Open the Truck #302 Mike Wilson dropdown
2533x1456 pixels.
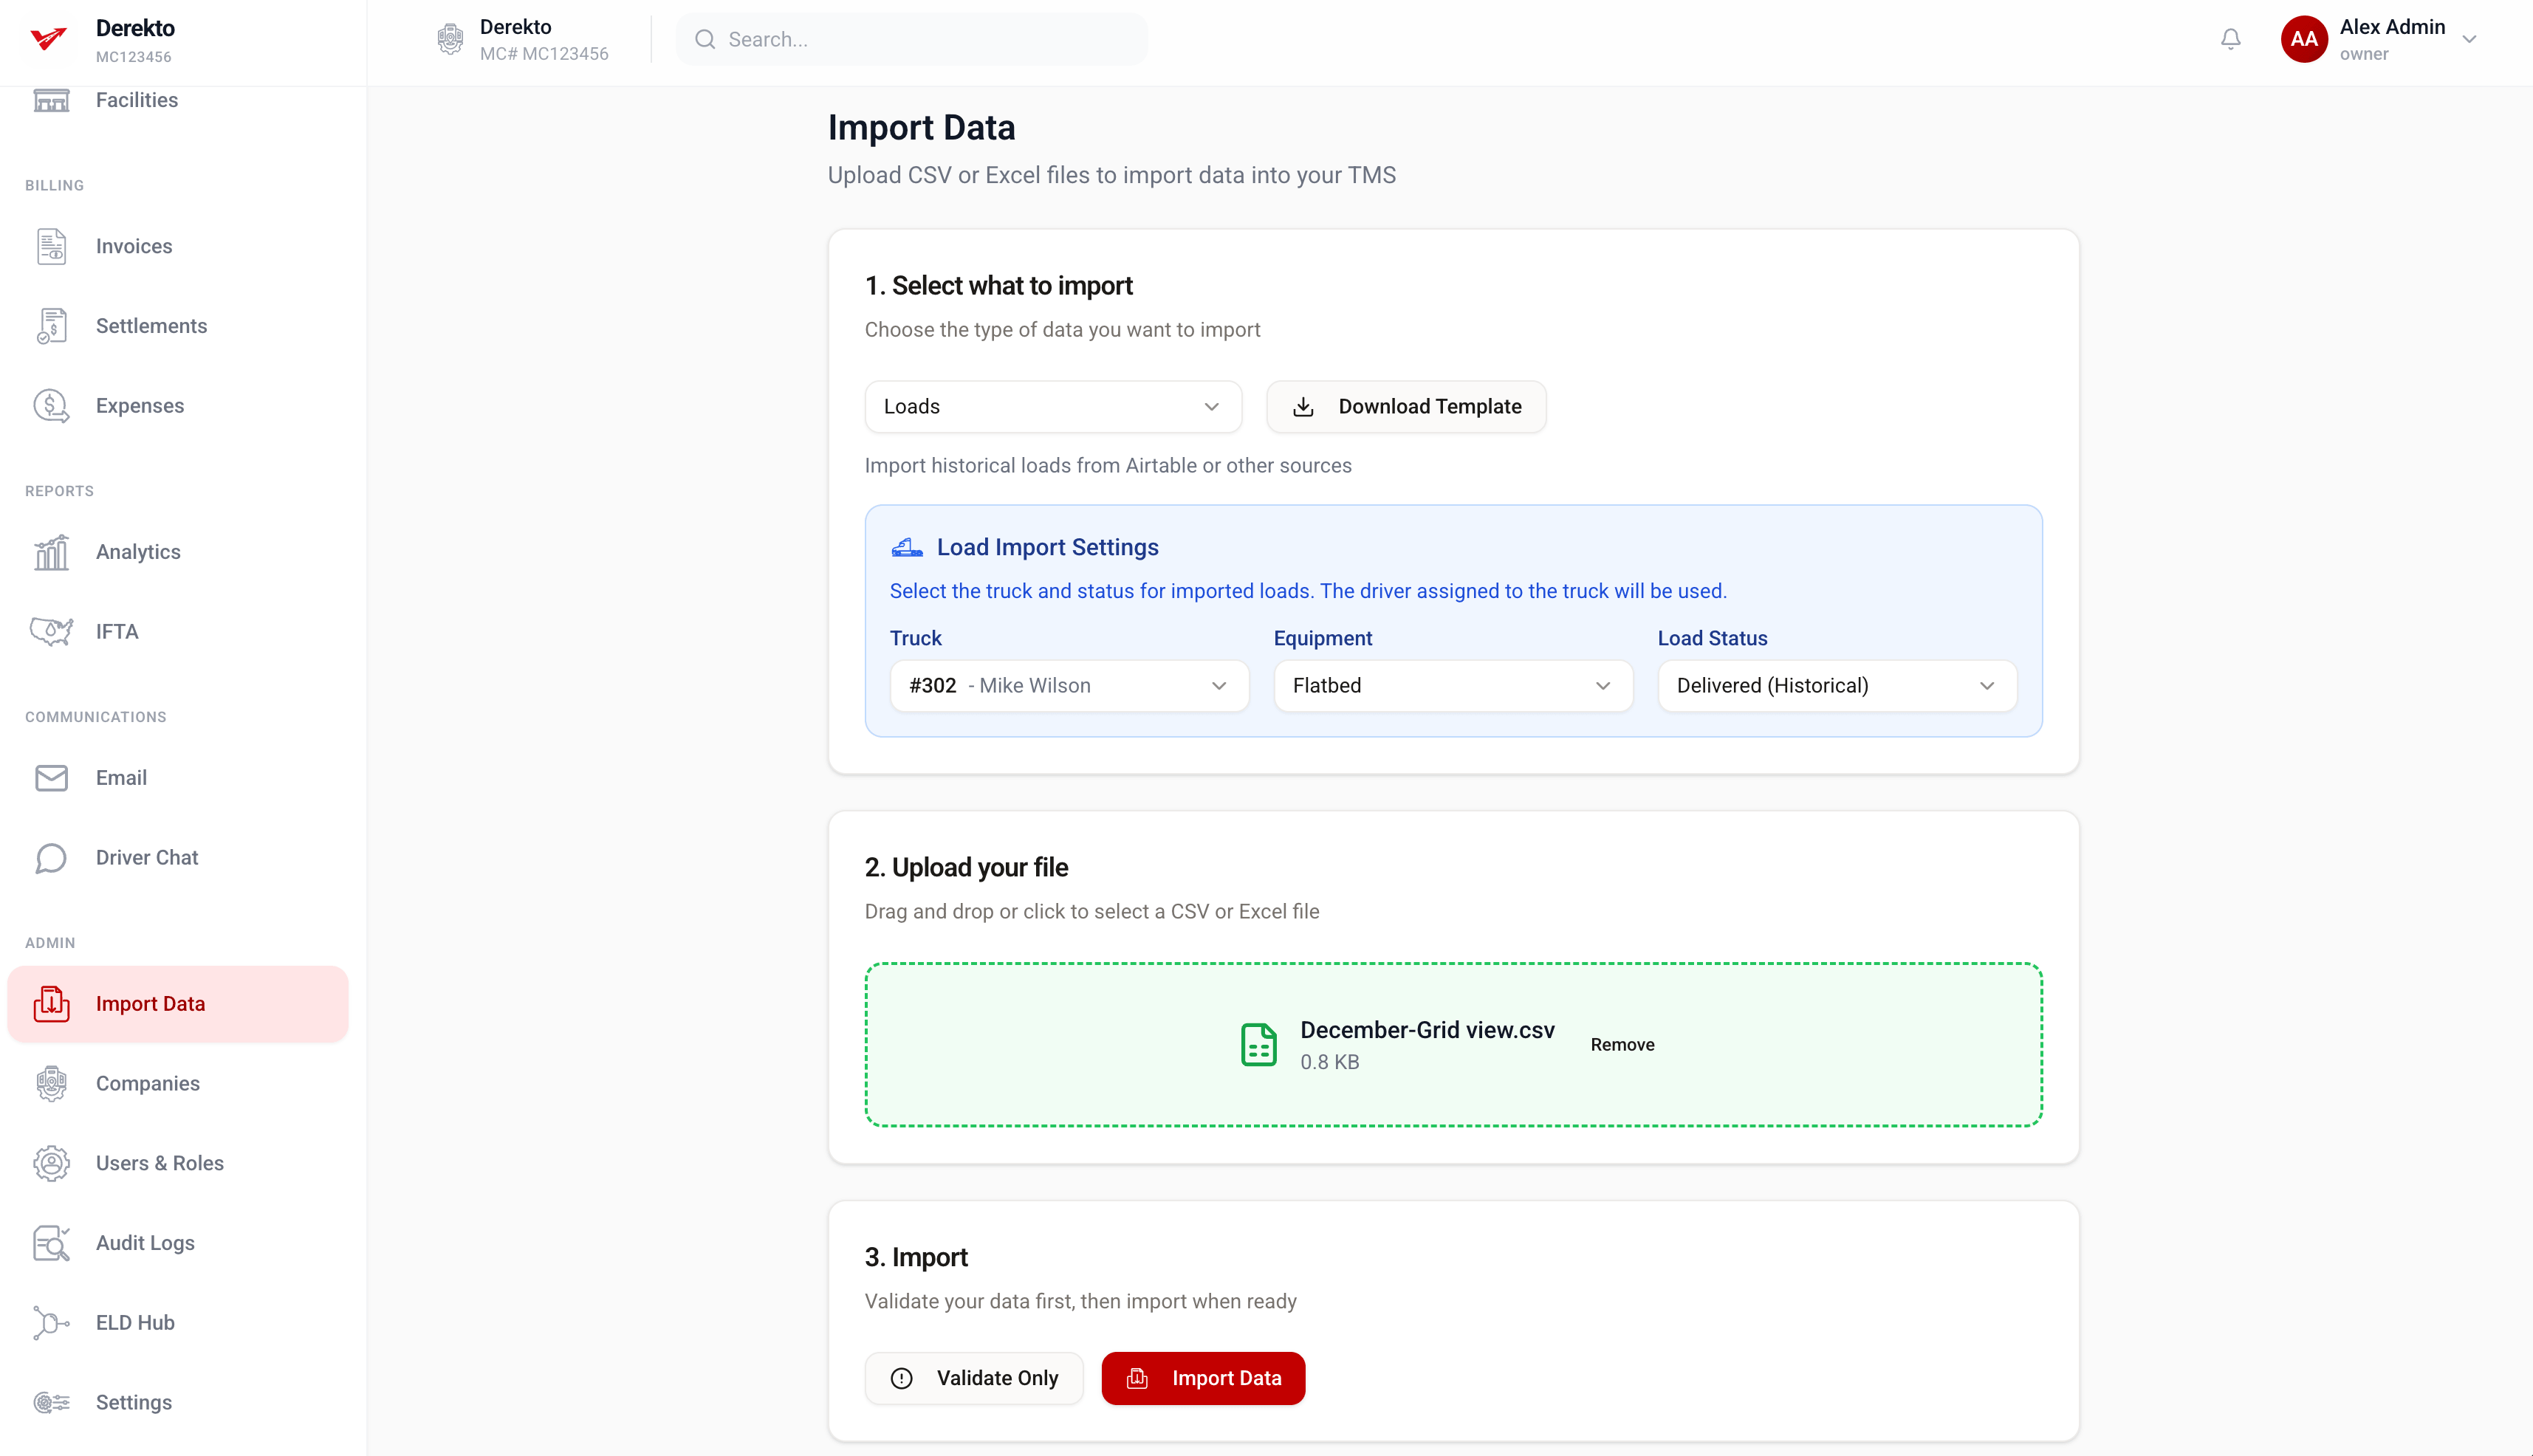(1069, 686)
